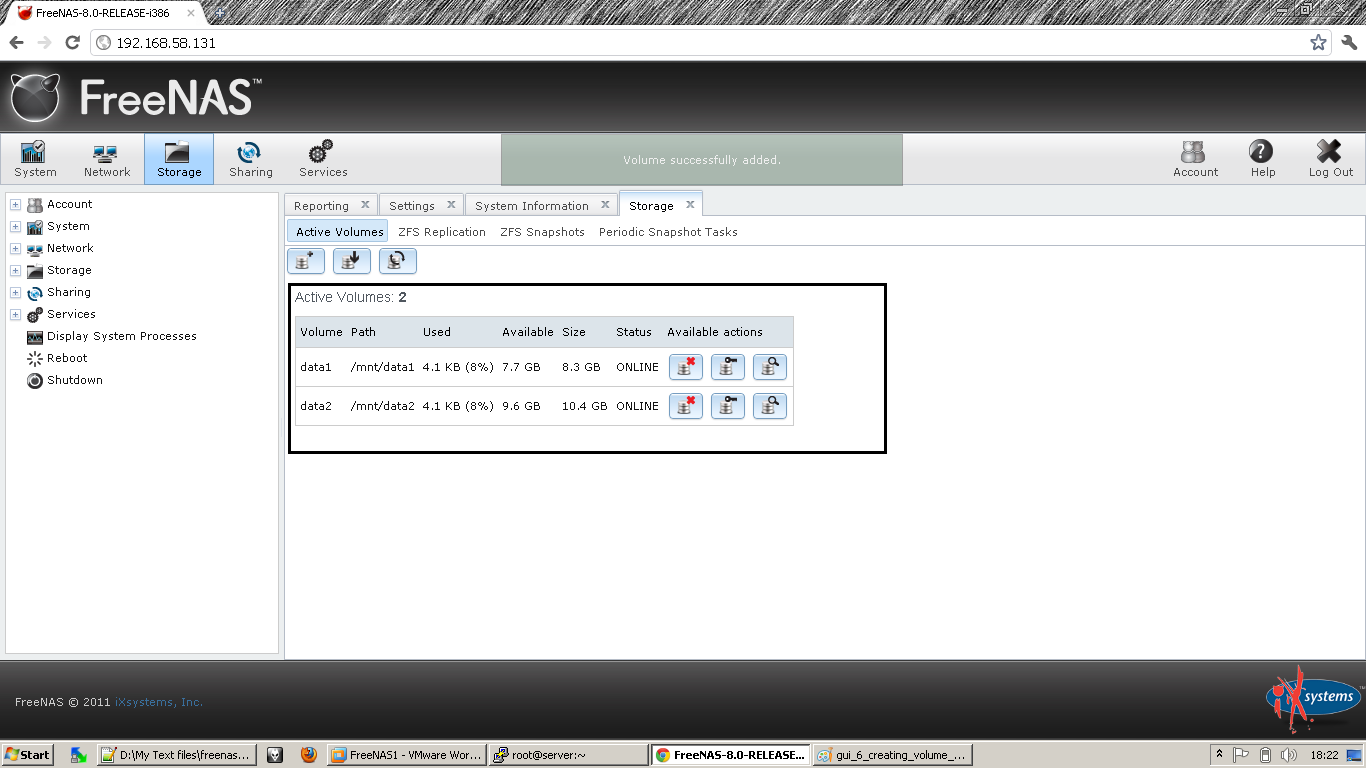The width and height of the screenshot is (1366, 768).
Task: View disks for the data1 volume
Action: coord(770,367)
